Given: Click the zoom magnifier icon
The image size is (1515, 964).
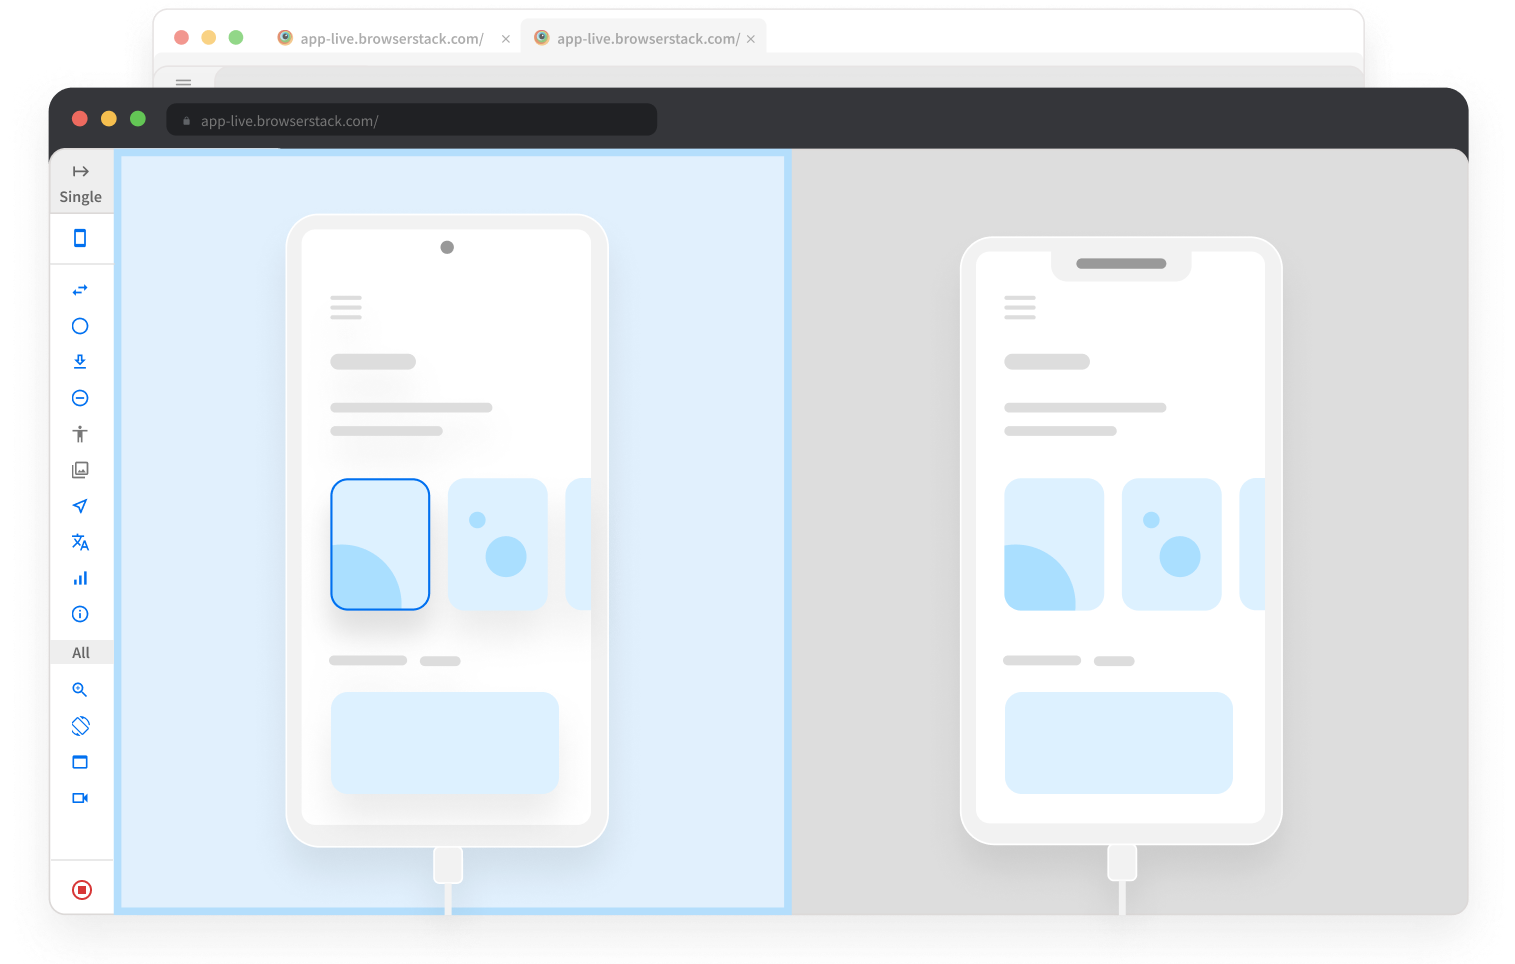Looking at the screenshot, I should [80, 690].
